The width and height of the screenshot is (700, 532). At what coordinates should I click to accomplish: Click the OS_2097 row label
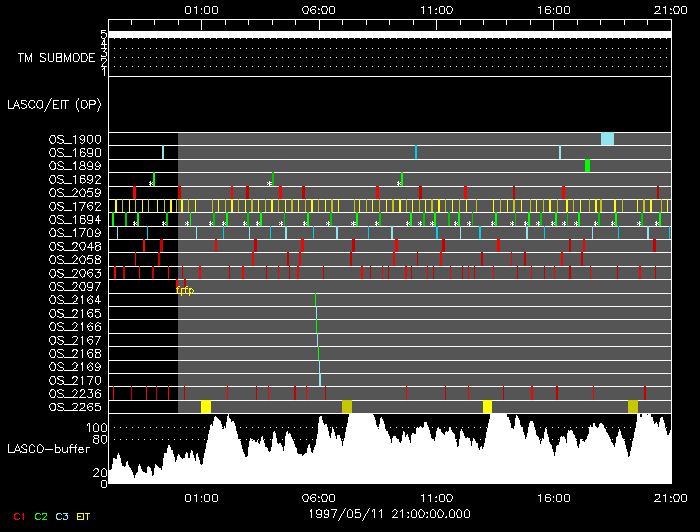tap(75, 286)
